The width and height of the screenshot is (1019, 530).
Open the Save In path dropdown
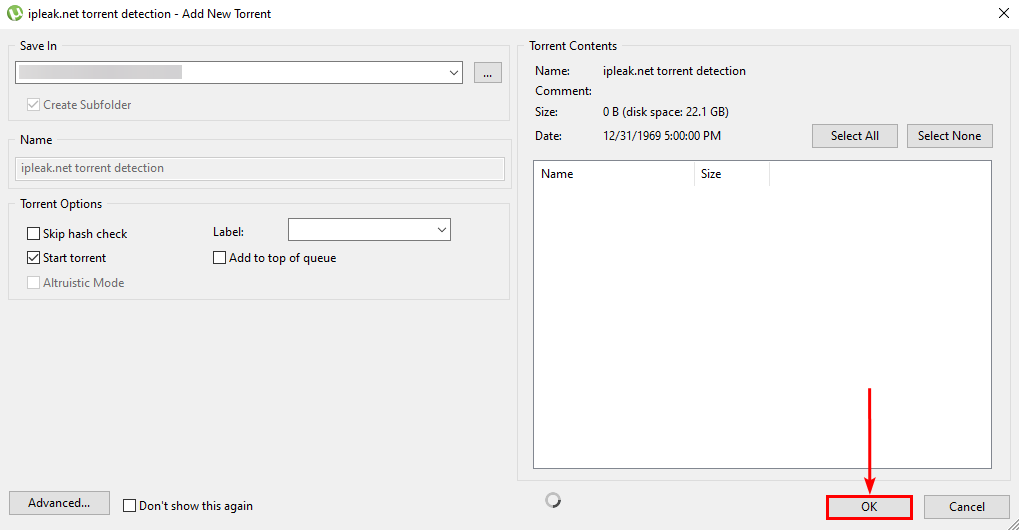(x=454, y=72)
